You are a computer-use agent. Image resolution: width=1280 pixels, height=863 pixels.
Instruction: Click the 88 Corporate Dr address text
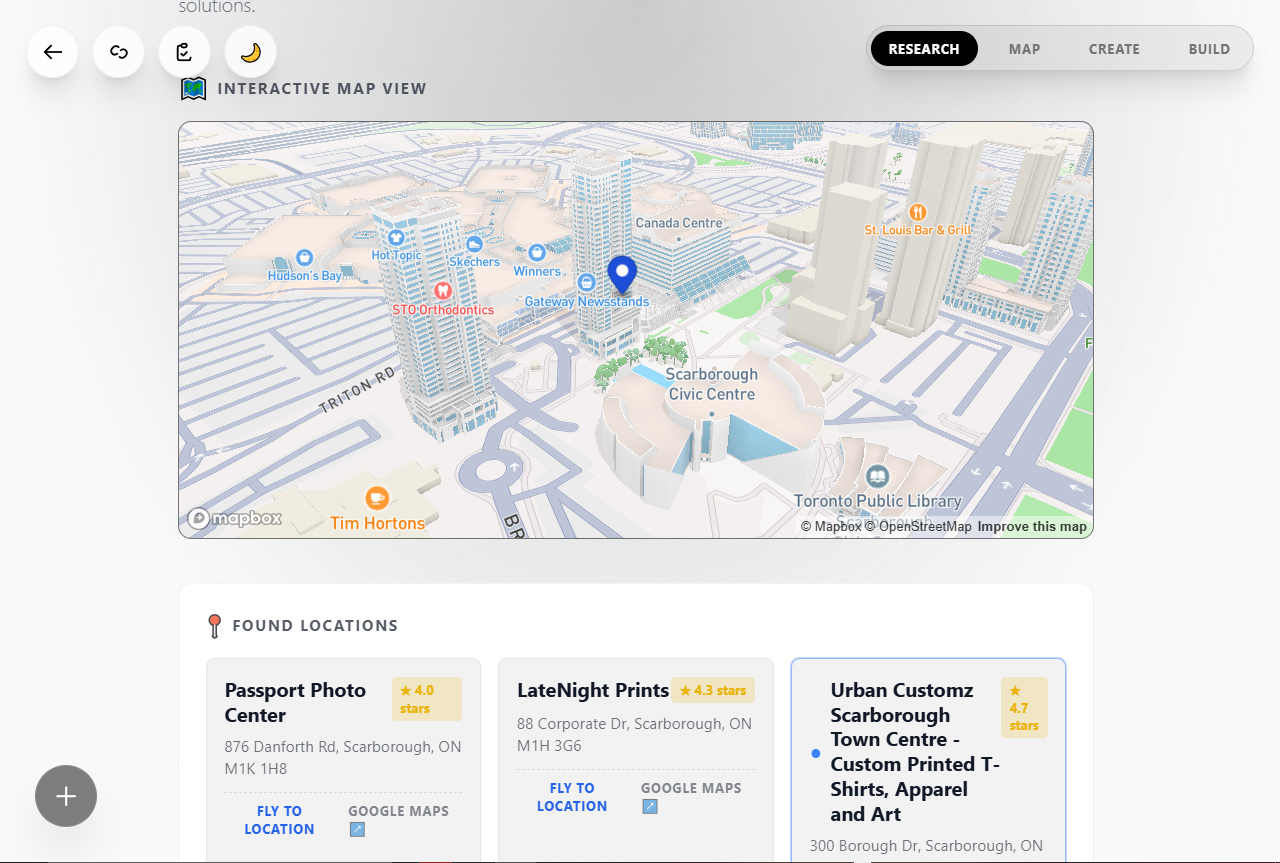click(x=634, y=735)
